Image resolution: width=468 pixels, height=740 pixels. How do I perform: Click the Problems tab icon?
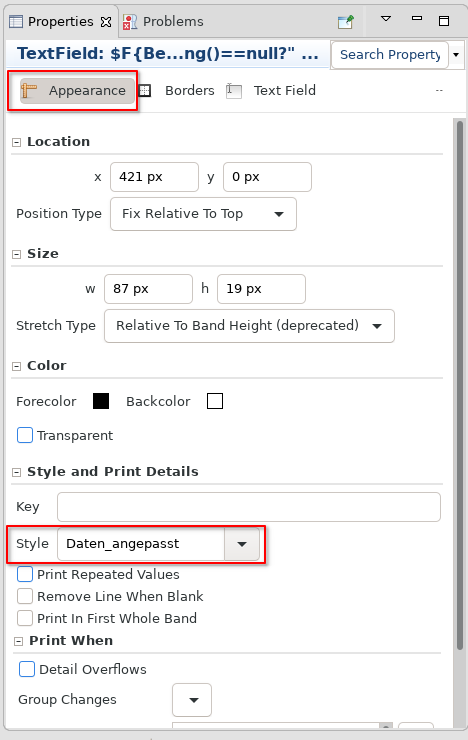click(130, 22)
